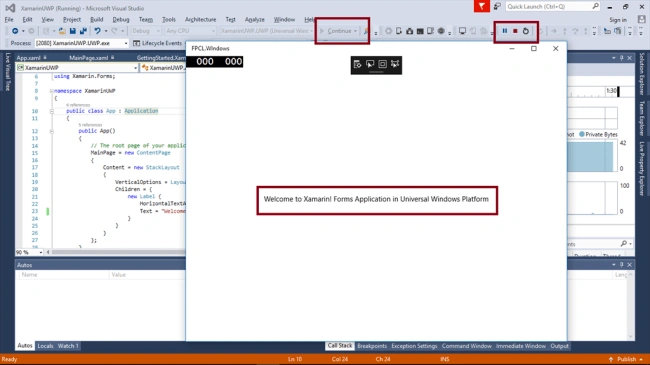Click the account avatar icon
This screenshot has width=650, height=365.
click(x=642, y=19)
